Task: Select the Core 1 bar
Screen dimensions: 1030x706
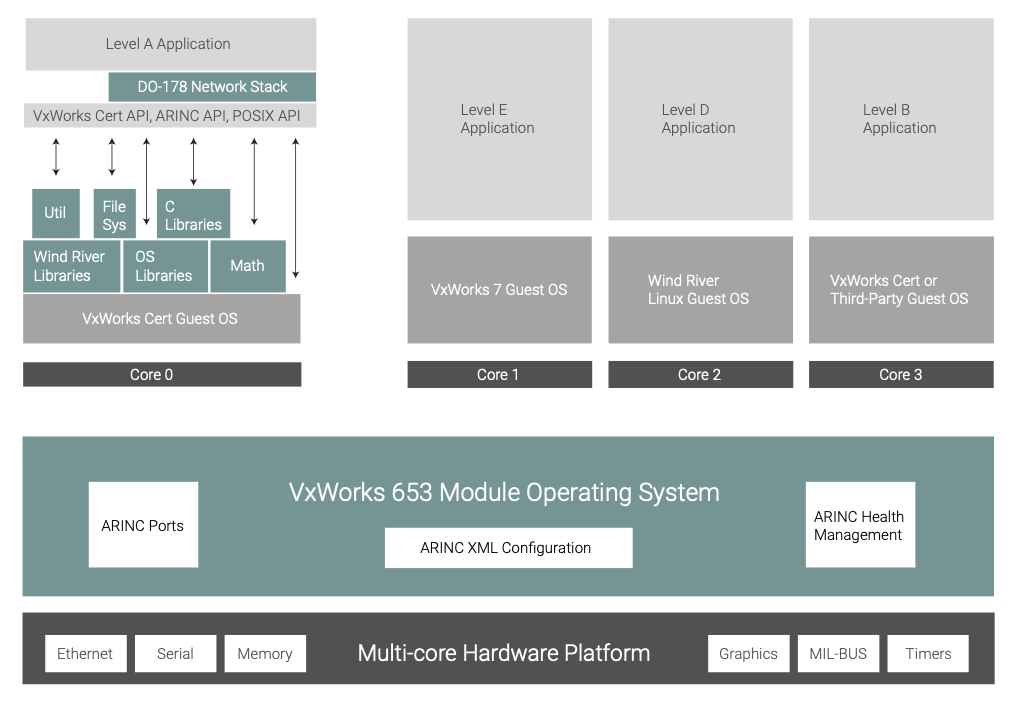Action: coord(499,374)
